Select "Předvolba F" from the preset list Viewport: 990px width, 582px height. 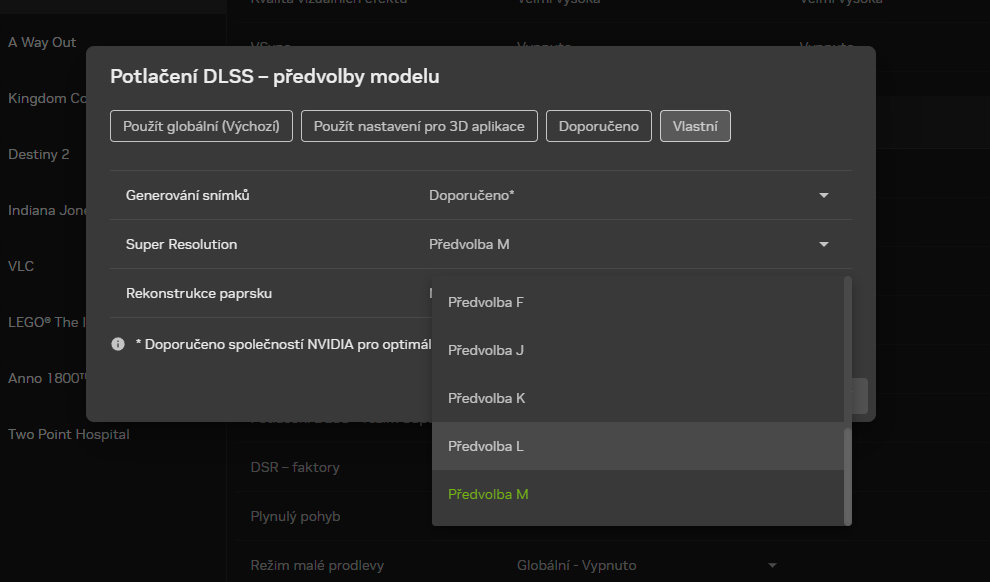[485, 301]
